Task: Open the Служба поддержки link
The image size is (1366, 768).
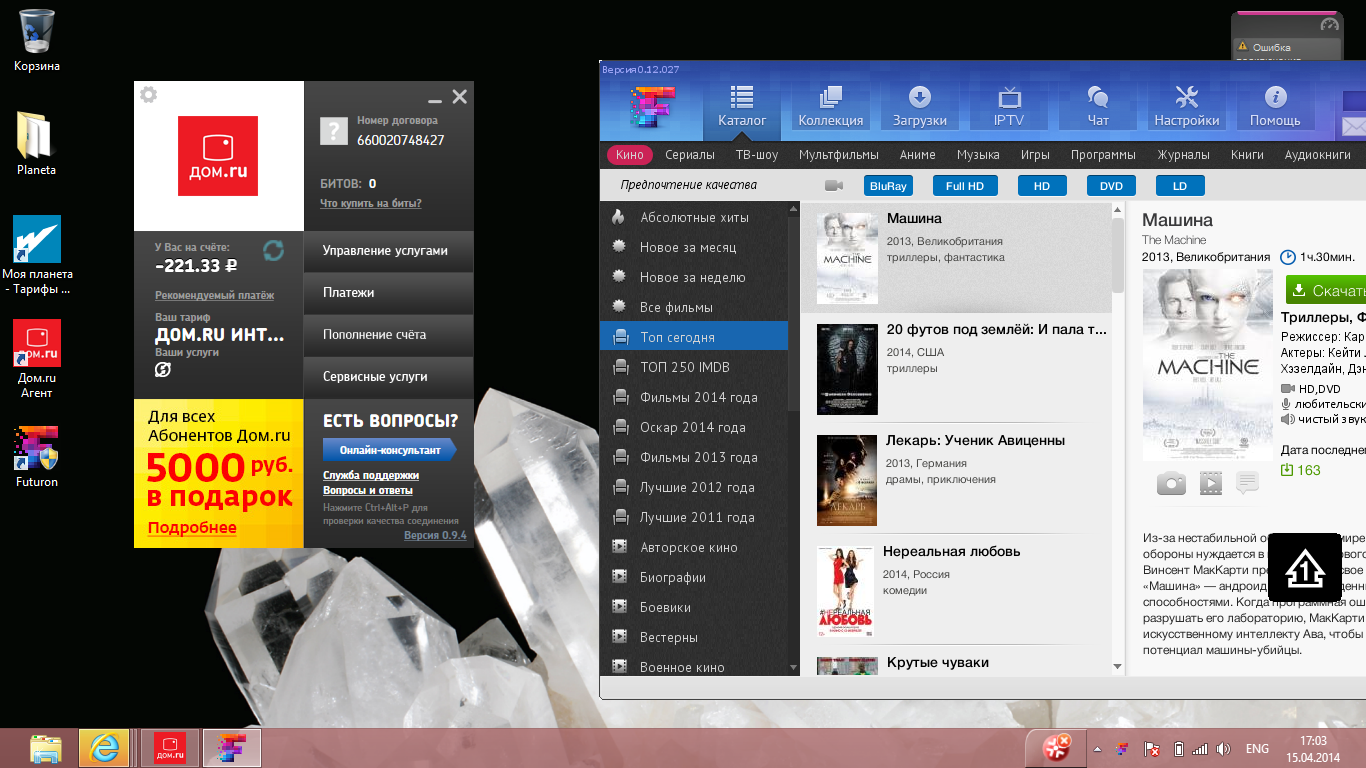Action: [371, 475]
